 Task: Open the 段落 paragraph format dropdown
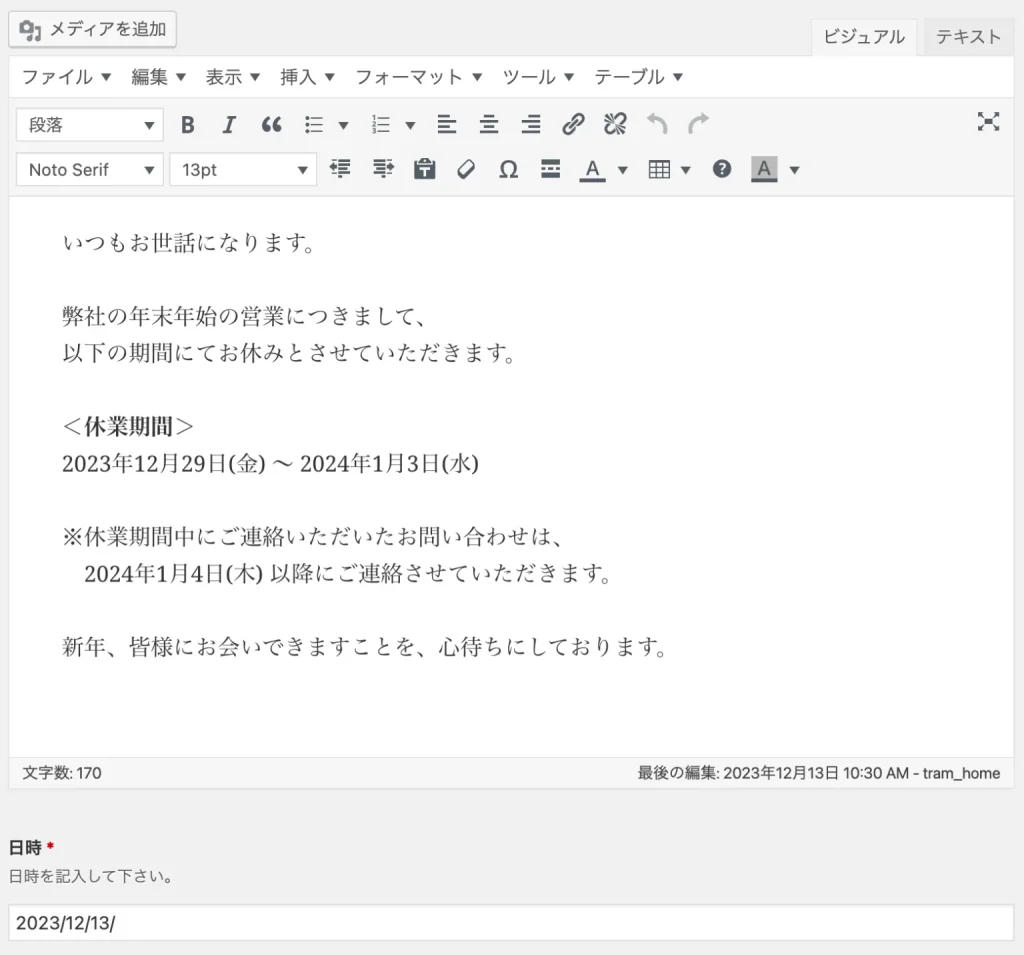(90, 125)
